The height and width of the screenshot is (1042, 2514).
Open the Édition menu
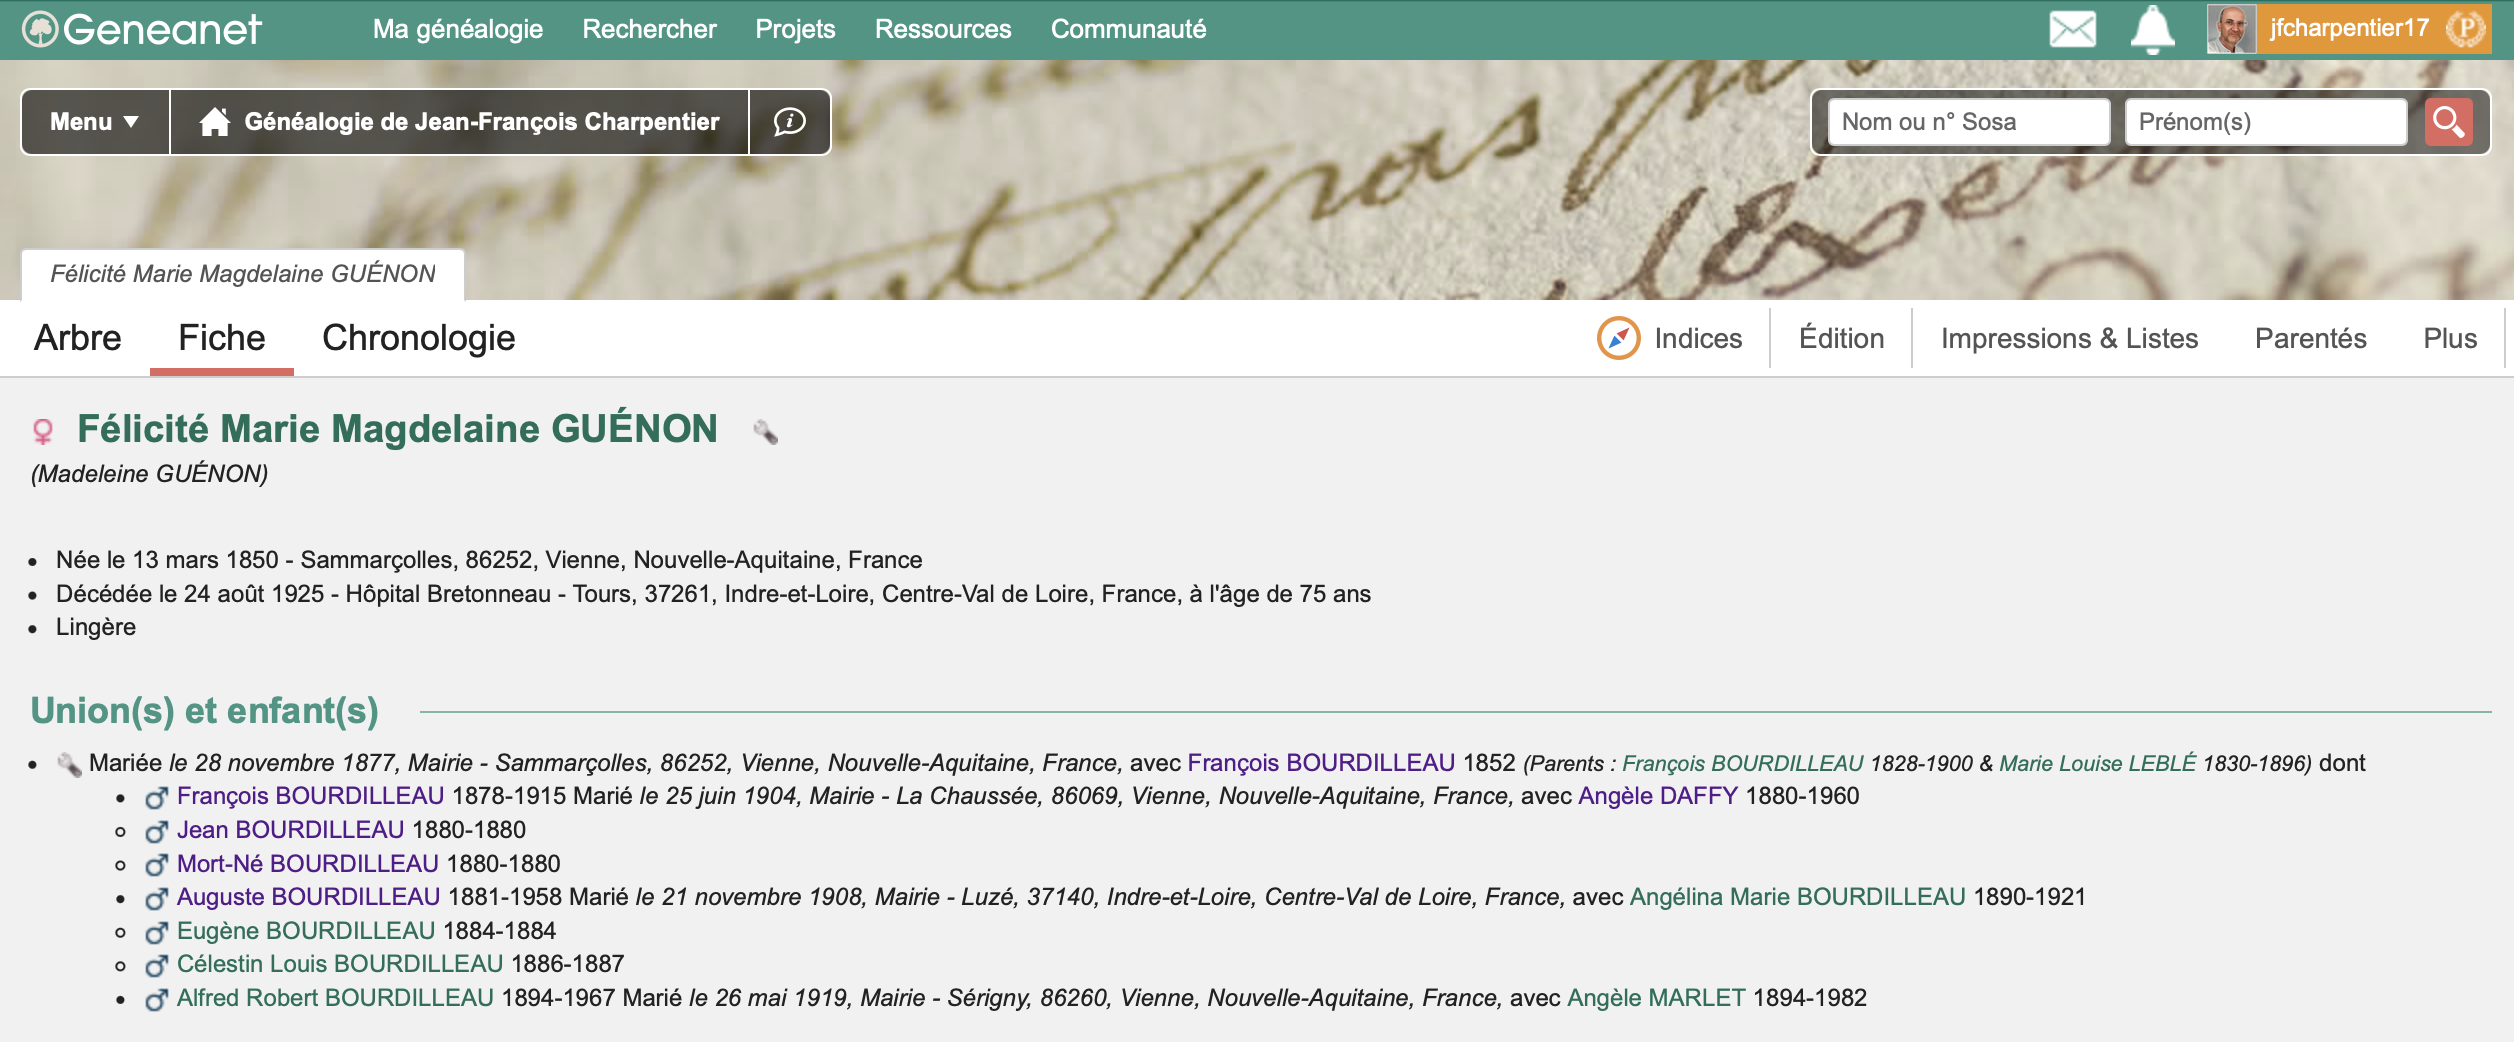point(1841,339)
